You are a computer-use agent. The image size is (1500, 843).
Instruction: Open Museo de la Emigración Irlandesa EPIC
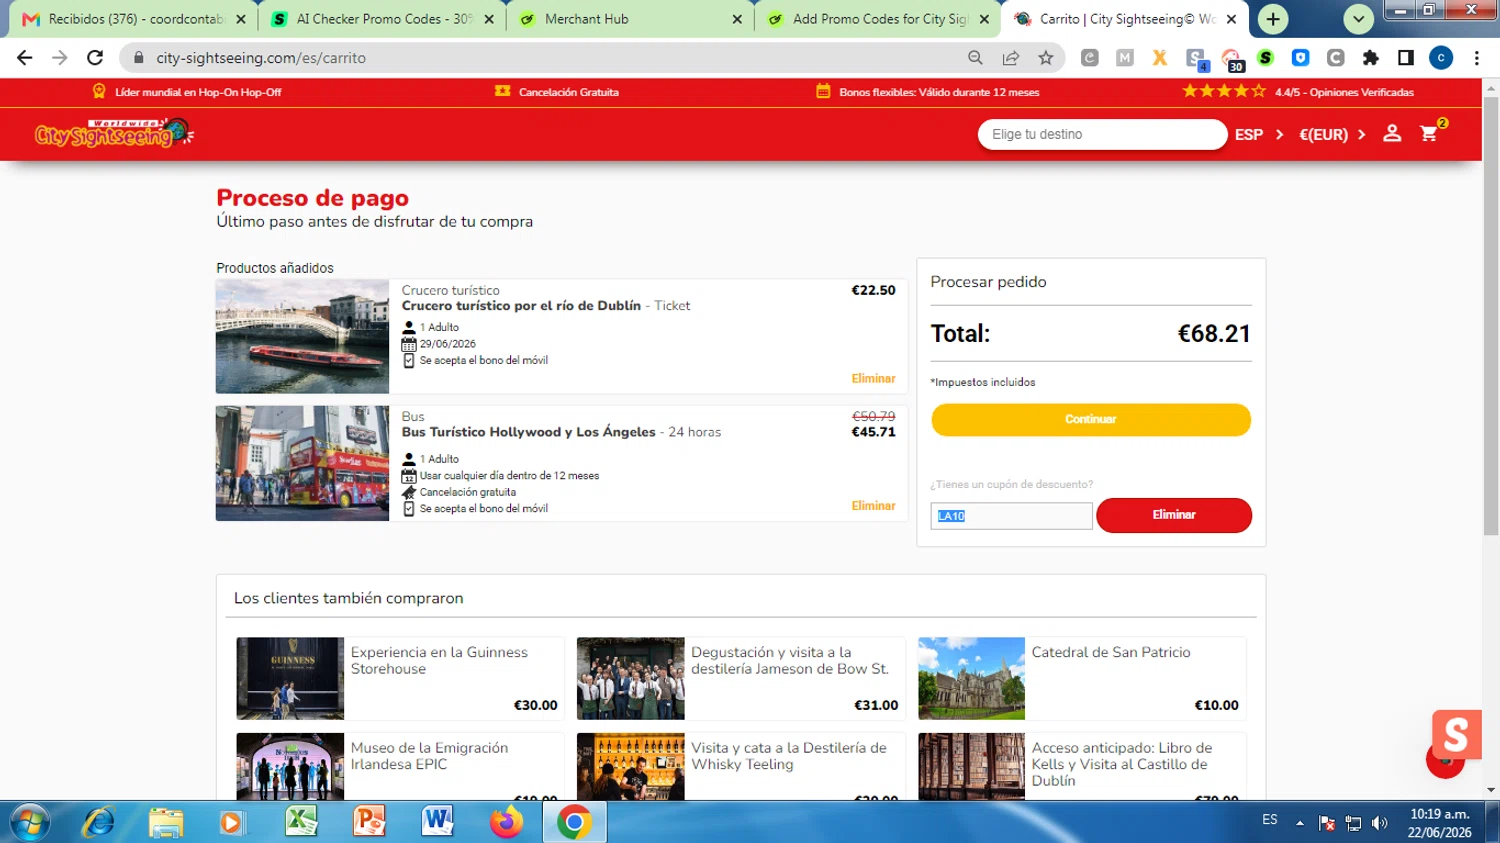[400, 766]
